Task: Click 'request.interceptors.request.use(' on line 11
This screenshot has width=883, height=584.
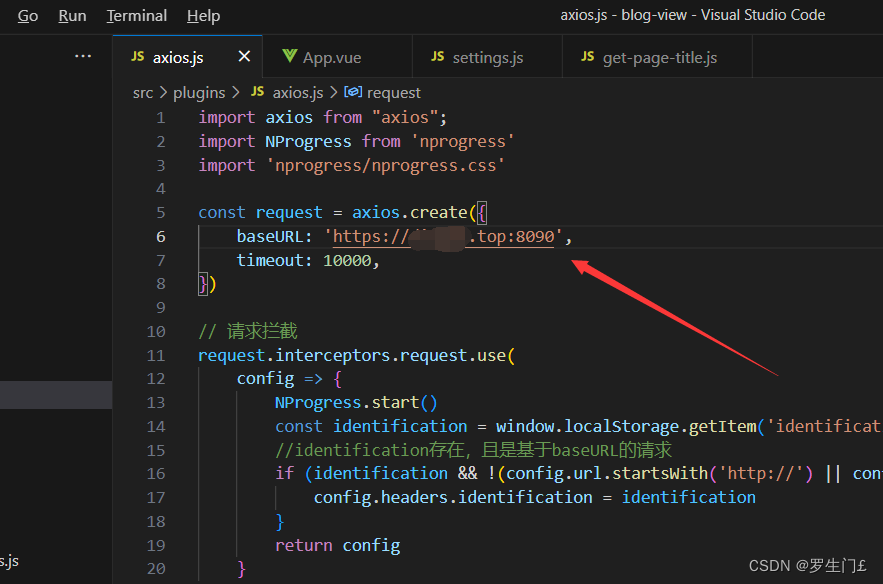Action: click(x=356, y=355)
